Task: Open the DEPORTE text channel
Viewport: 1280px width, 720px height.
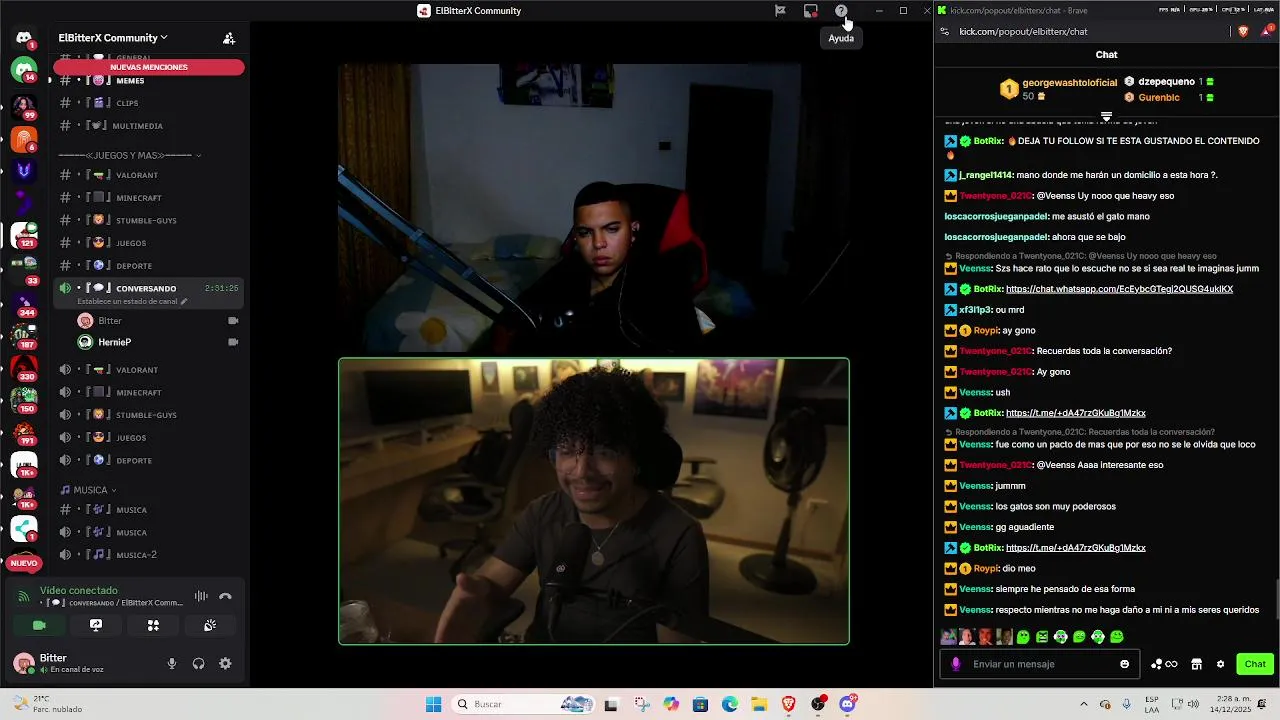Action: click(x=148, y=266)
